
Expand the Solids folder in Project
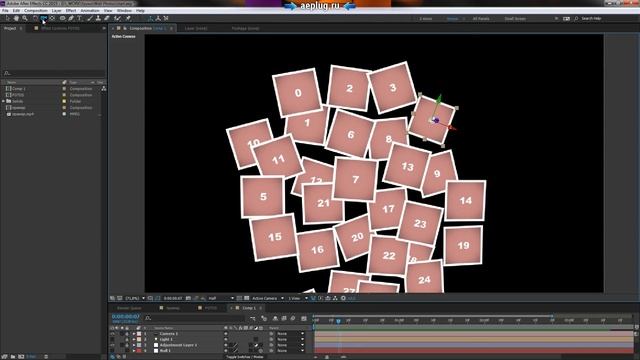coord(4,101)
